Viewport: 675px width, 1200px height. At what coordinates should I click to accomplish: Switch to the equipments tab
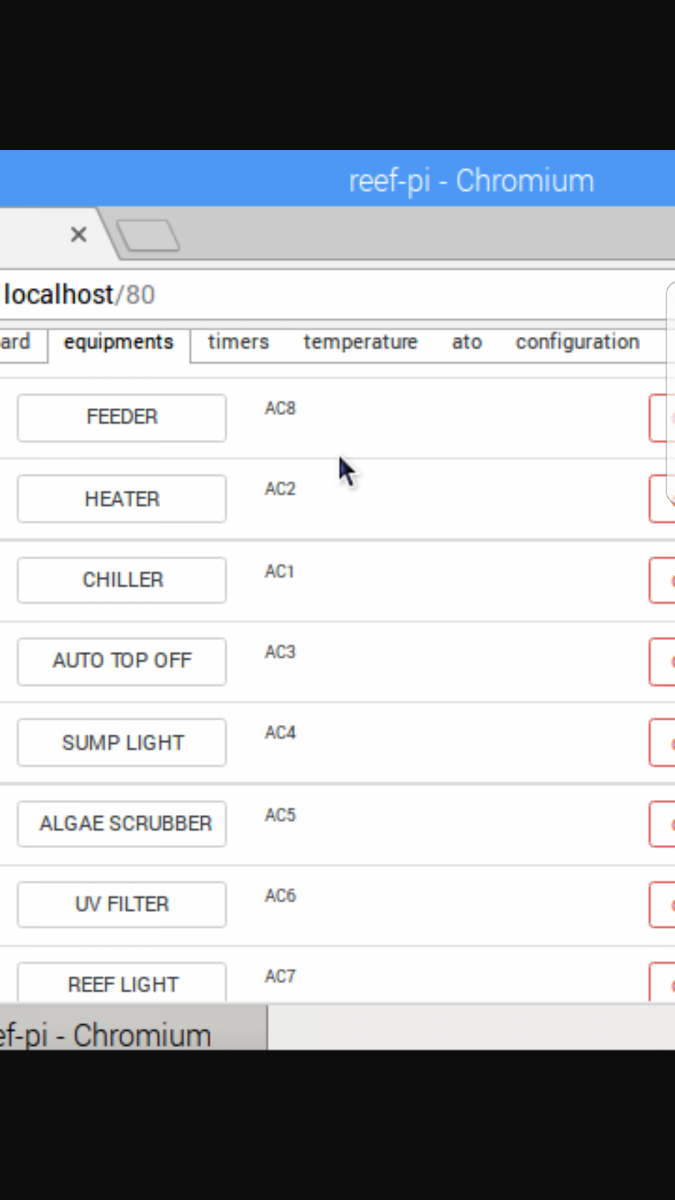119,342
